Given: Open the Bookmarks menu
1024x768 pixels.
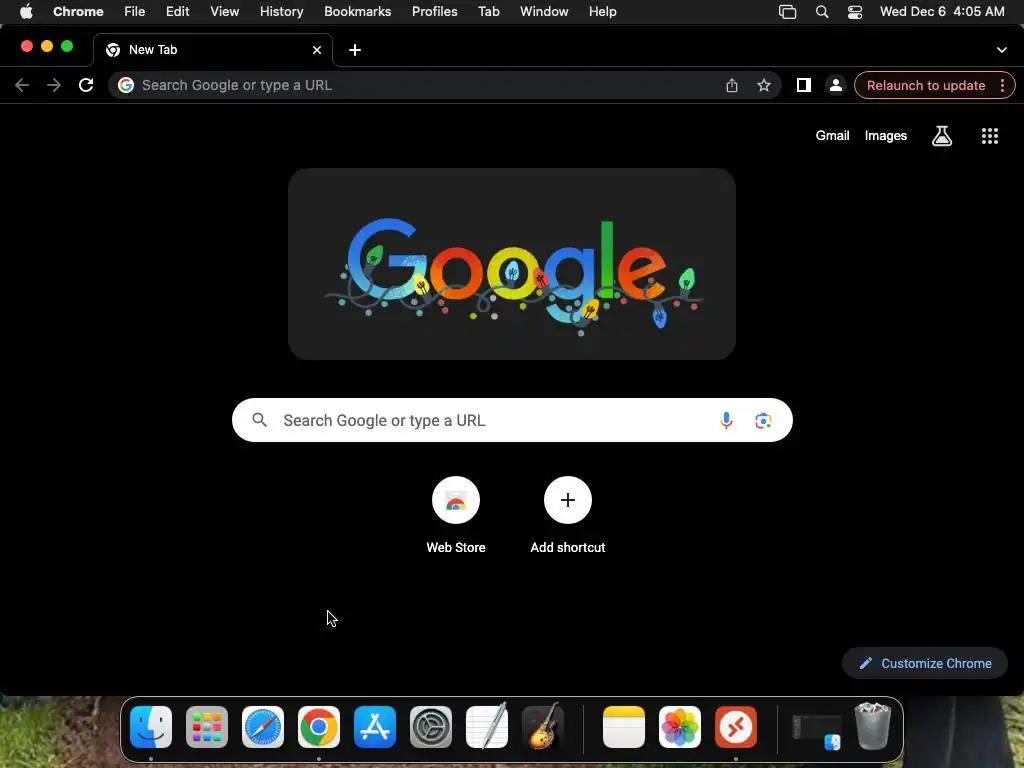Looking at the screenshot, I should 357,12.
